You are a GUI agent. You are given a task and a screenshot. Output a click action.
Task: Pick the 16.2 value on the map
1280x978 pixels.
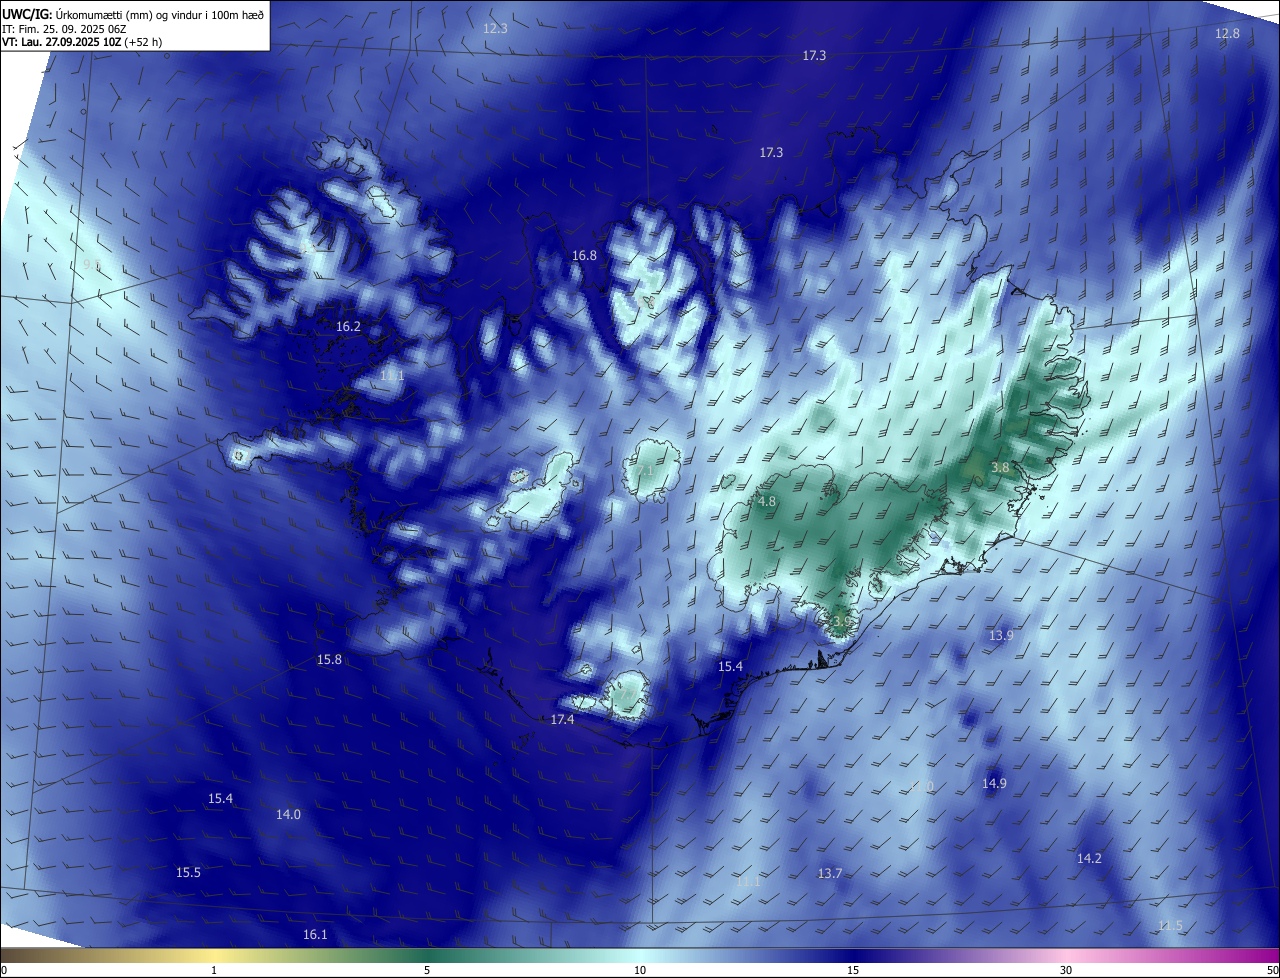coord(348,327)
